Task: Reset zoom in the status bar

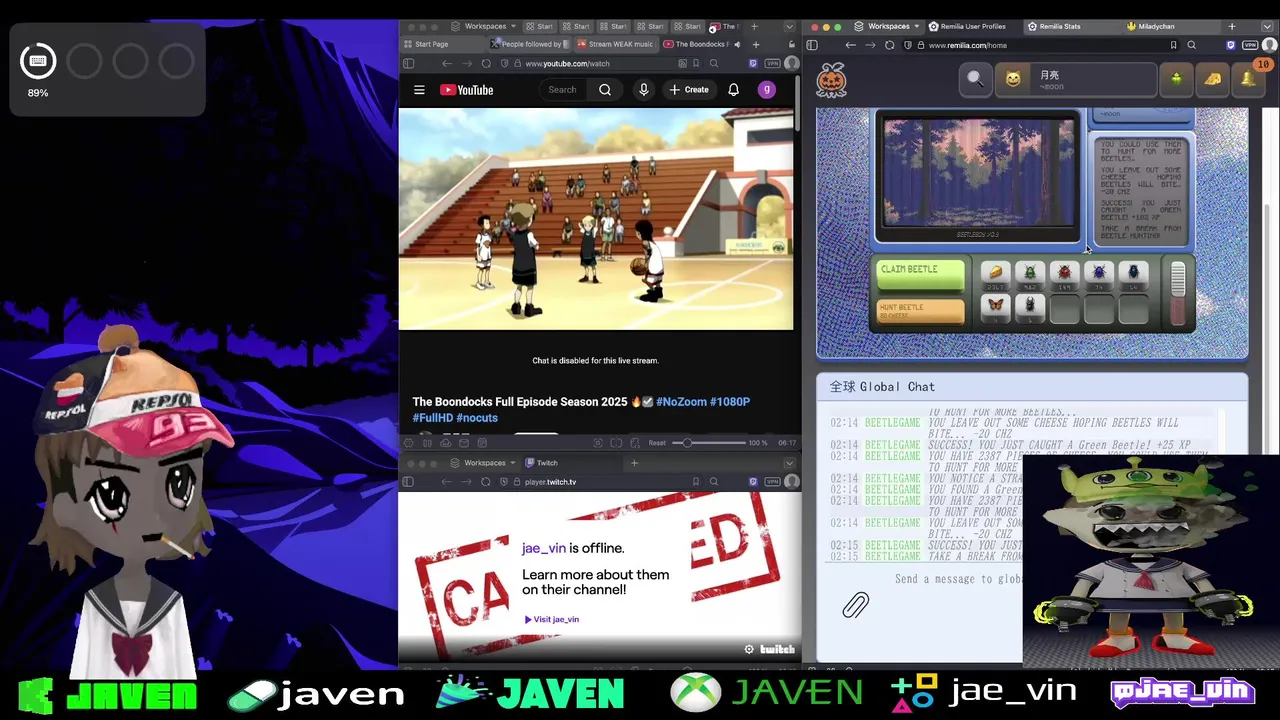Action: point(657,442)
